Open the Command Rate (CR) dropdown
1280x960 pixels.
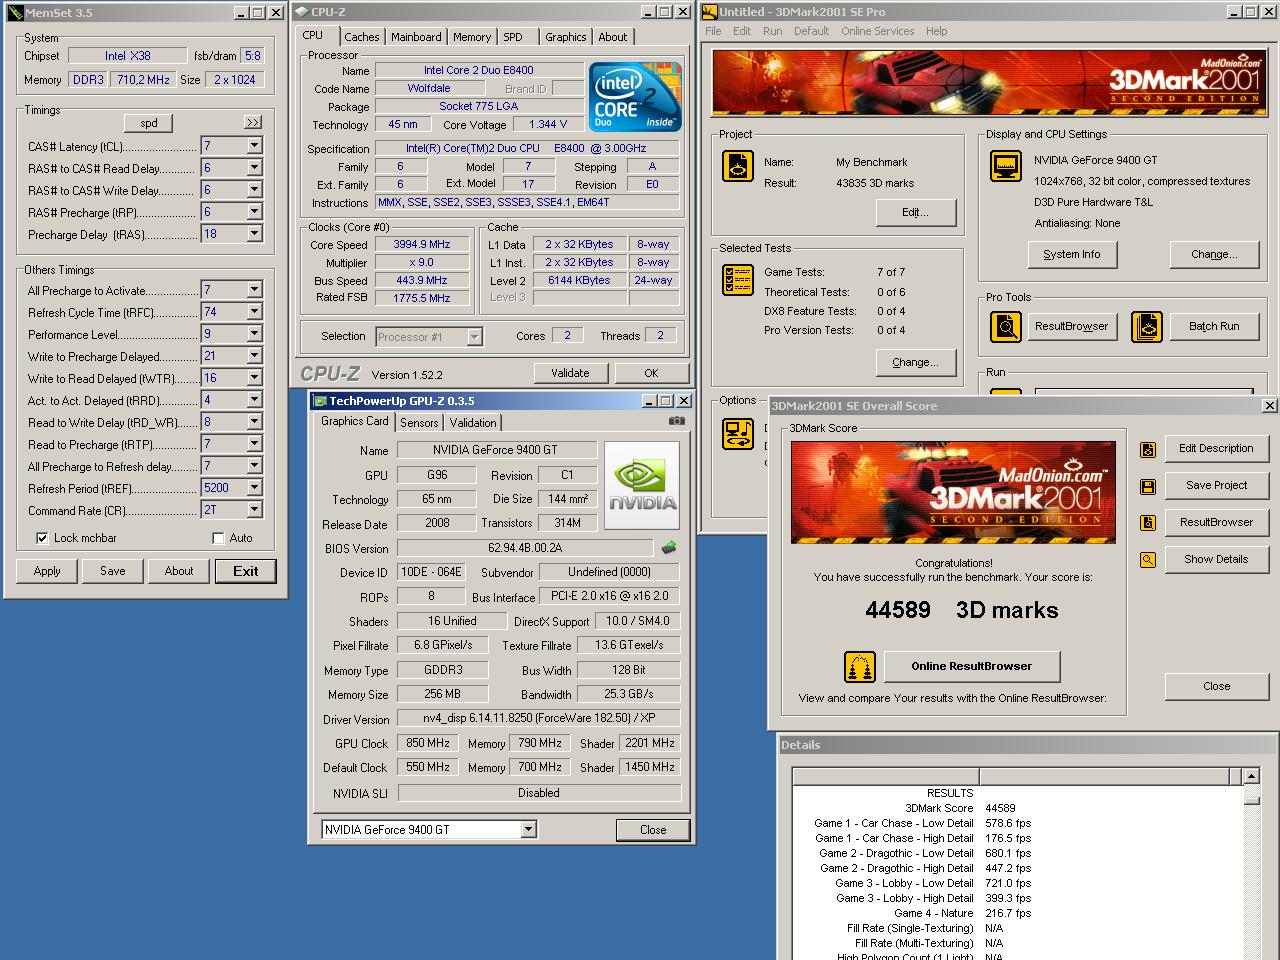[254, 510]
